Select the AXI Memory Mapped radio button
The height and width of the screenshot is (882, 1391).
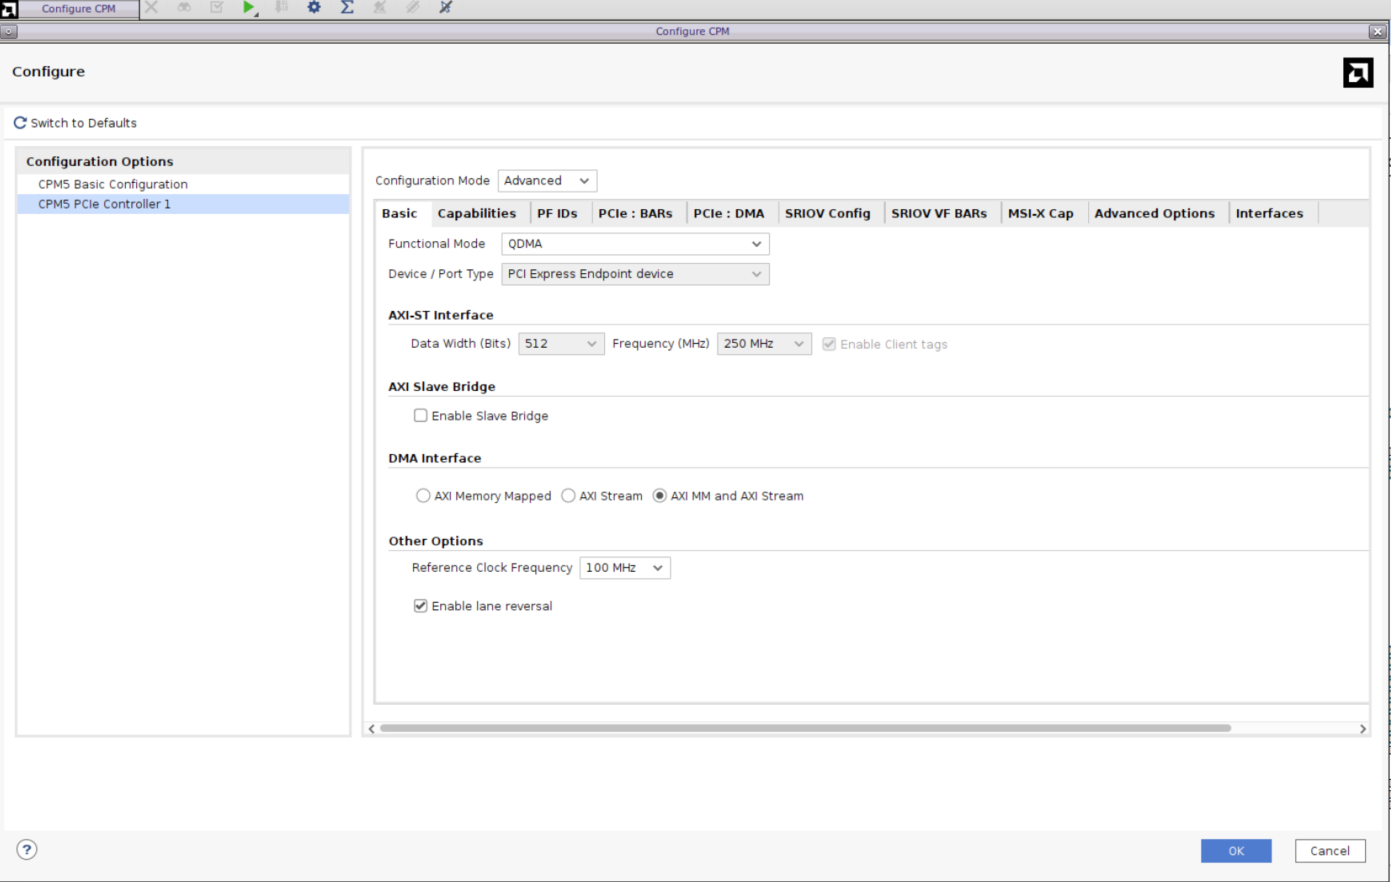coord(423,495)
